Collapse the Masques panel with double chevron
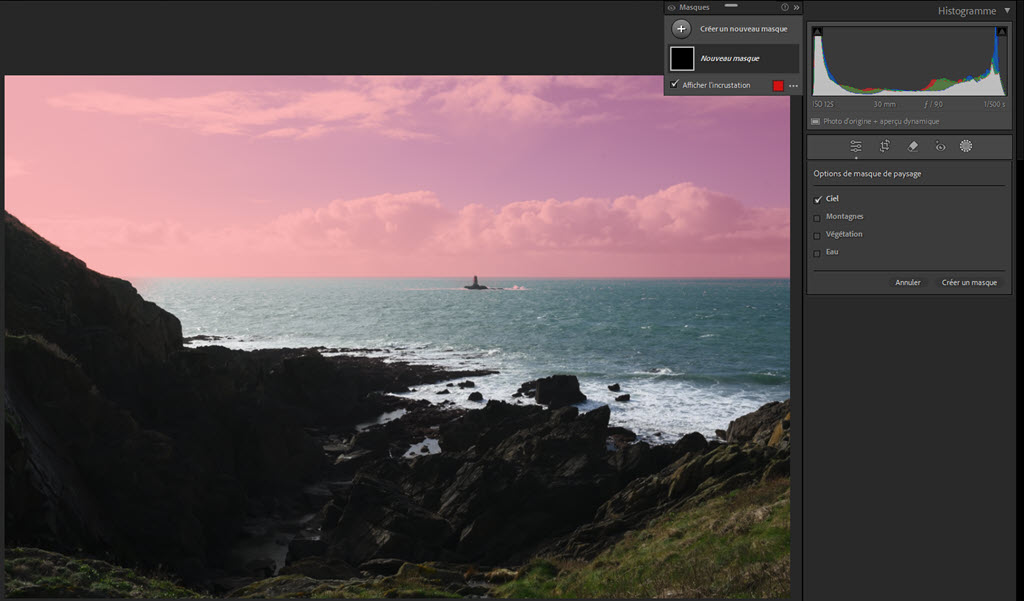The height and width of the screenshot is (601, 1024). point(796,7)
